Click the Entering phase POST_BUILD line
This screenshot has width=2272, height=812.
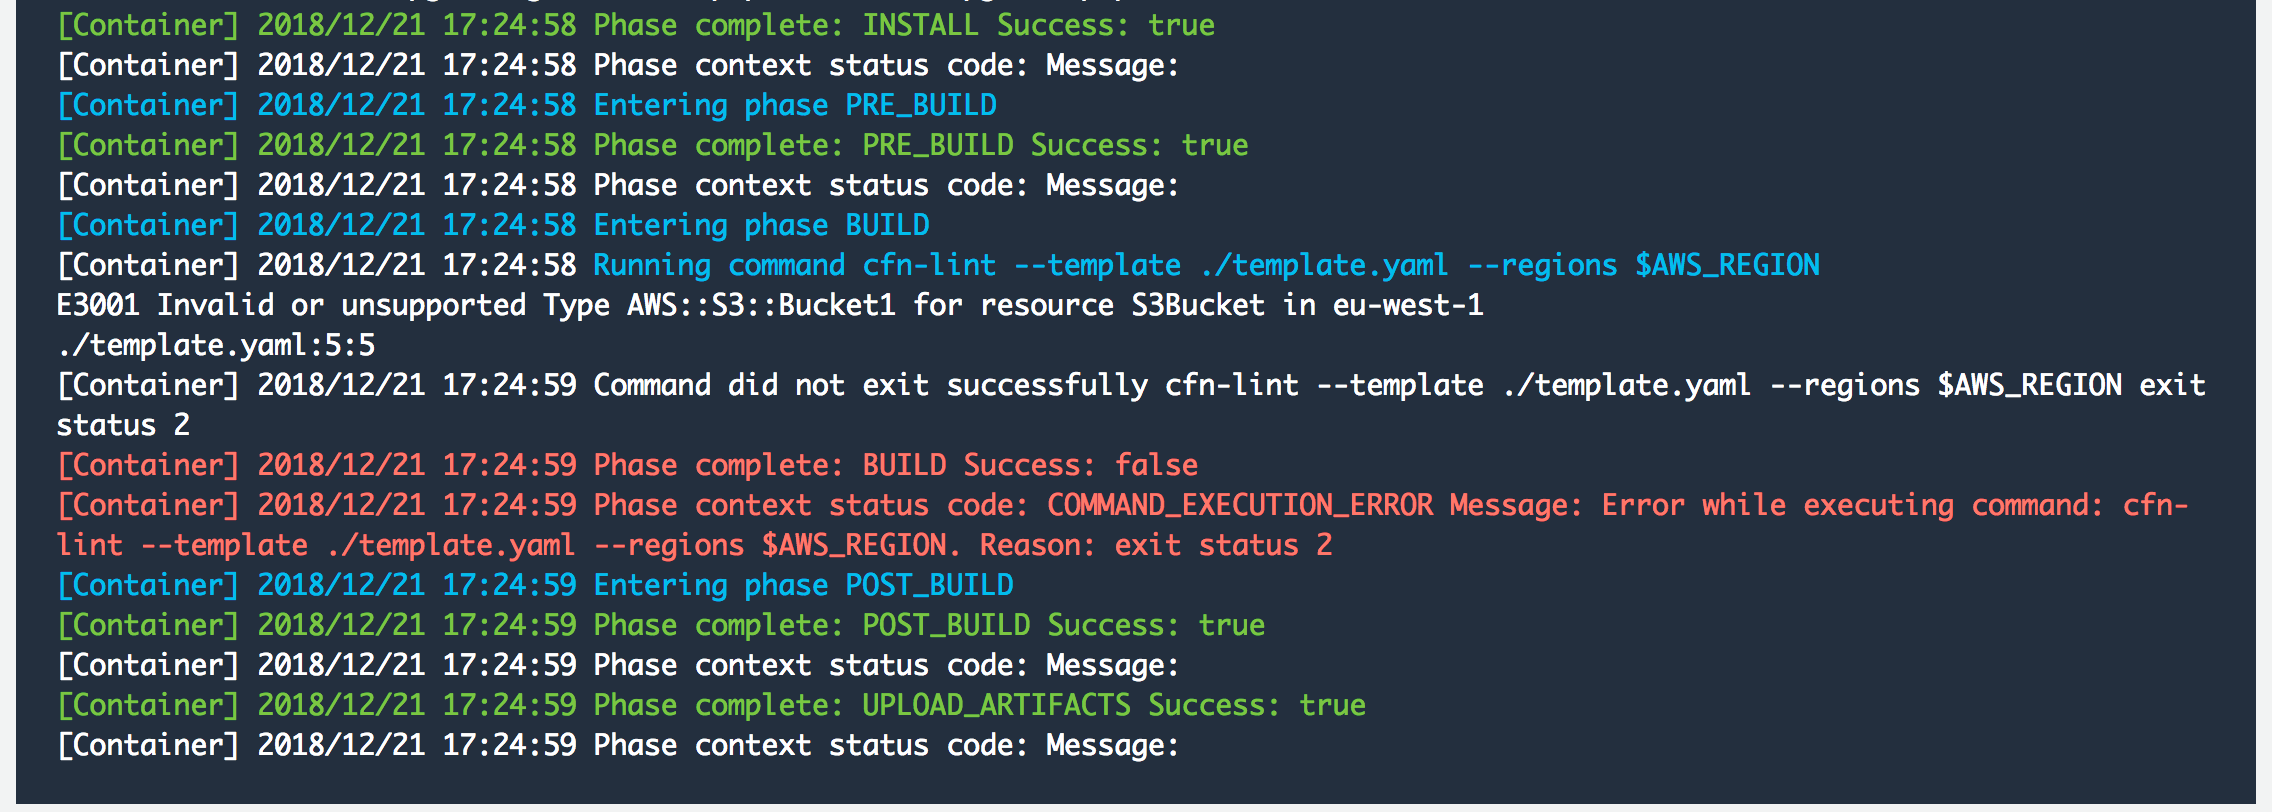(x=536, y=585)
